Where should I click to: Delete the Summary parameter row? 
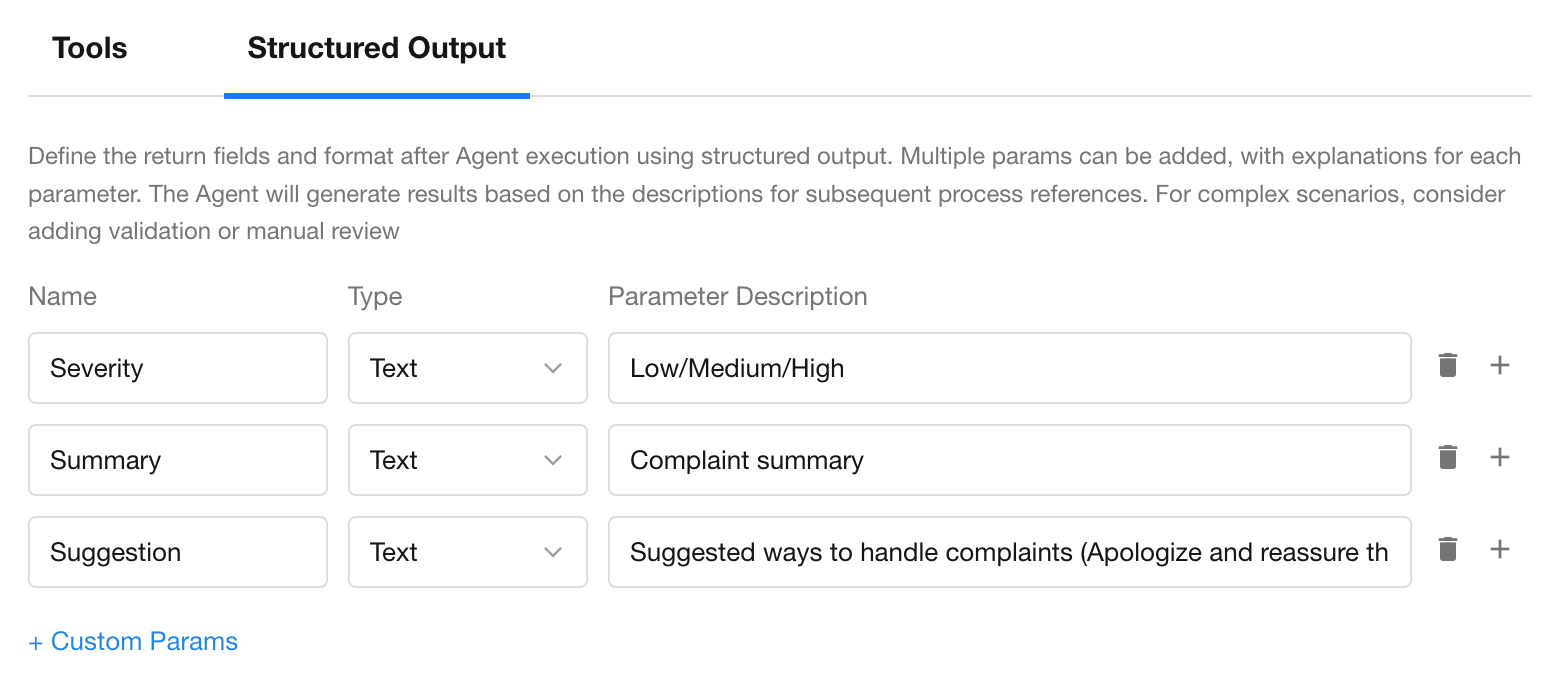(1447, 458)
